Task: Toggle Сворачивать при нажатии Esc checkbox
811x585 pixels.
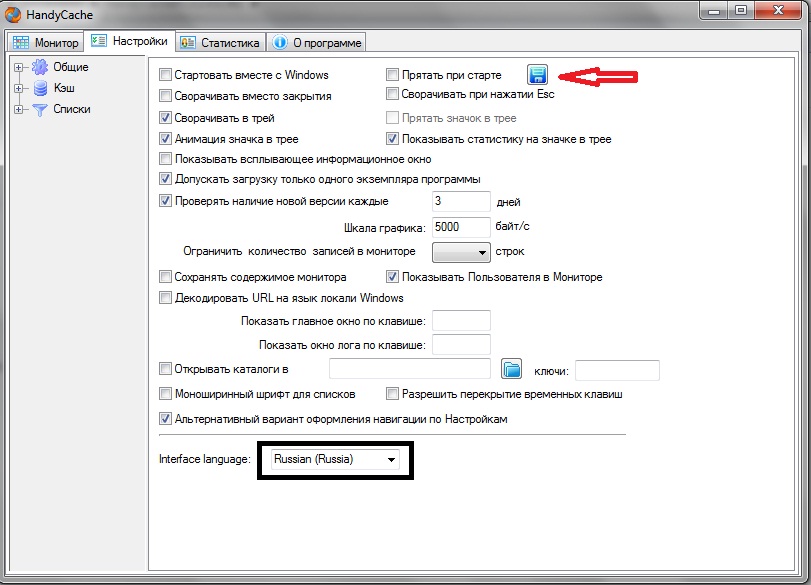Action: [392, 94]
